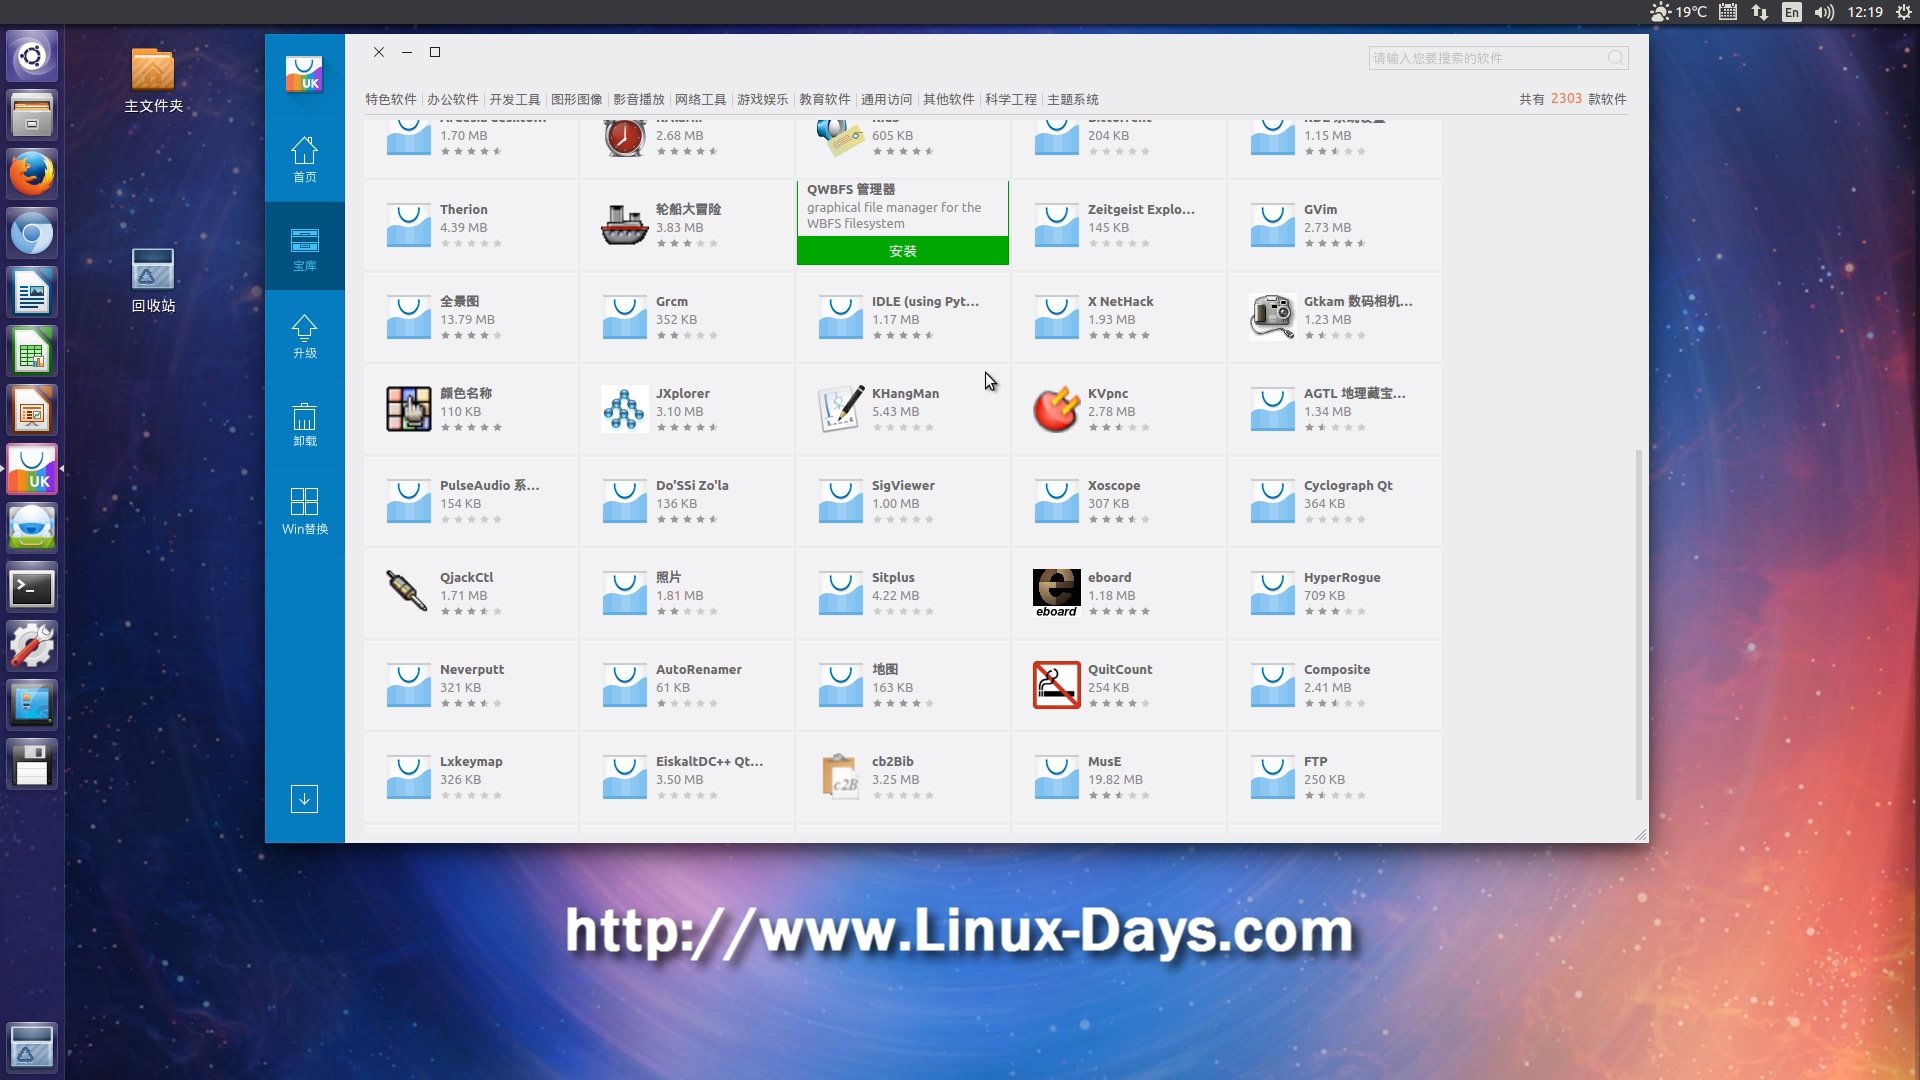
Task: Open the QuitCount no-smoking app icon
Action: tap(1056, 685)
